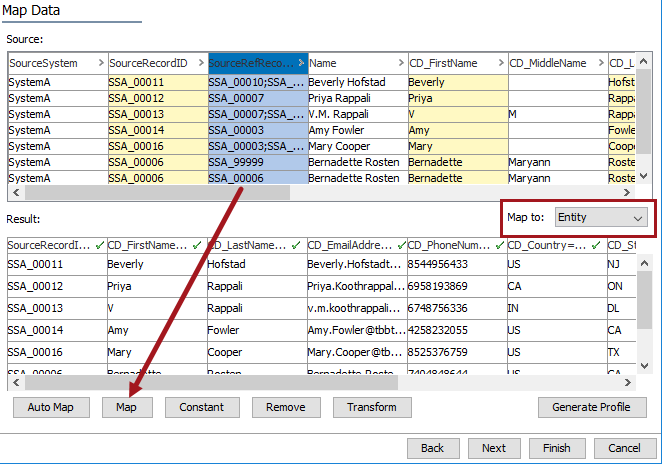Click arrow on SourceSystem column header
The height and width of the screenshot is (464, 662).
(x=100, y=63)
